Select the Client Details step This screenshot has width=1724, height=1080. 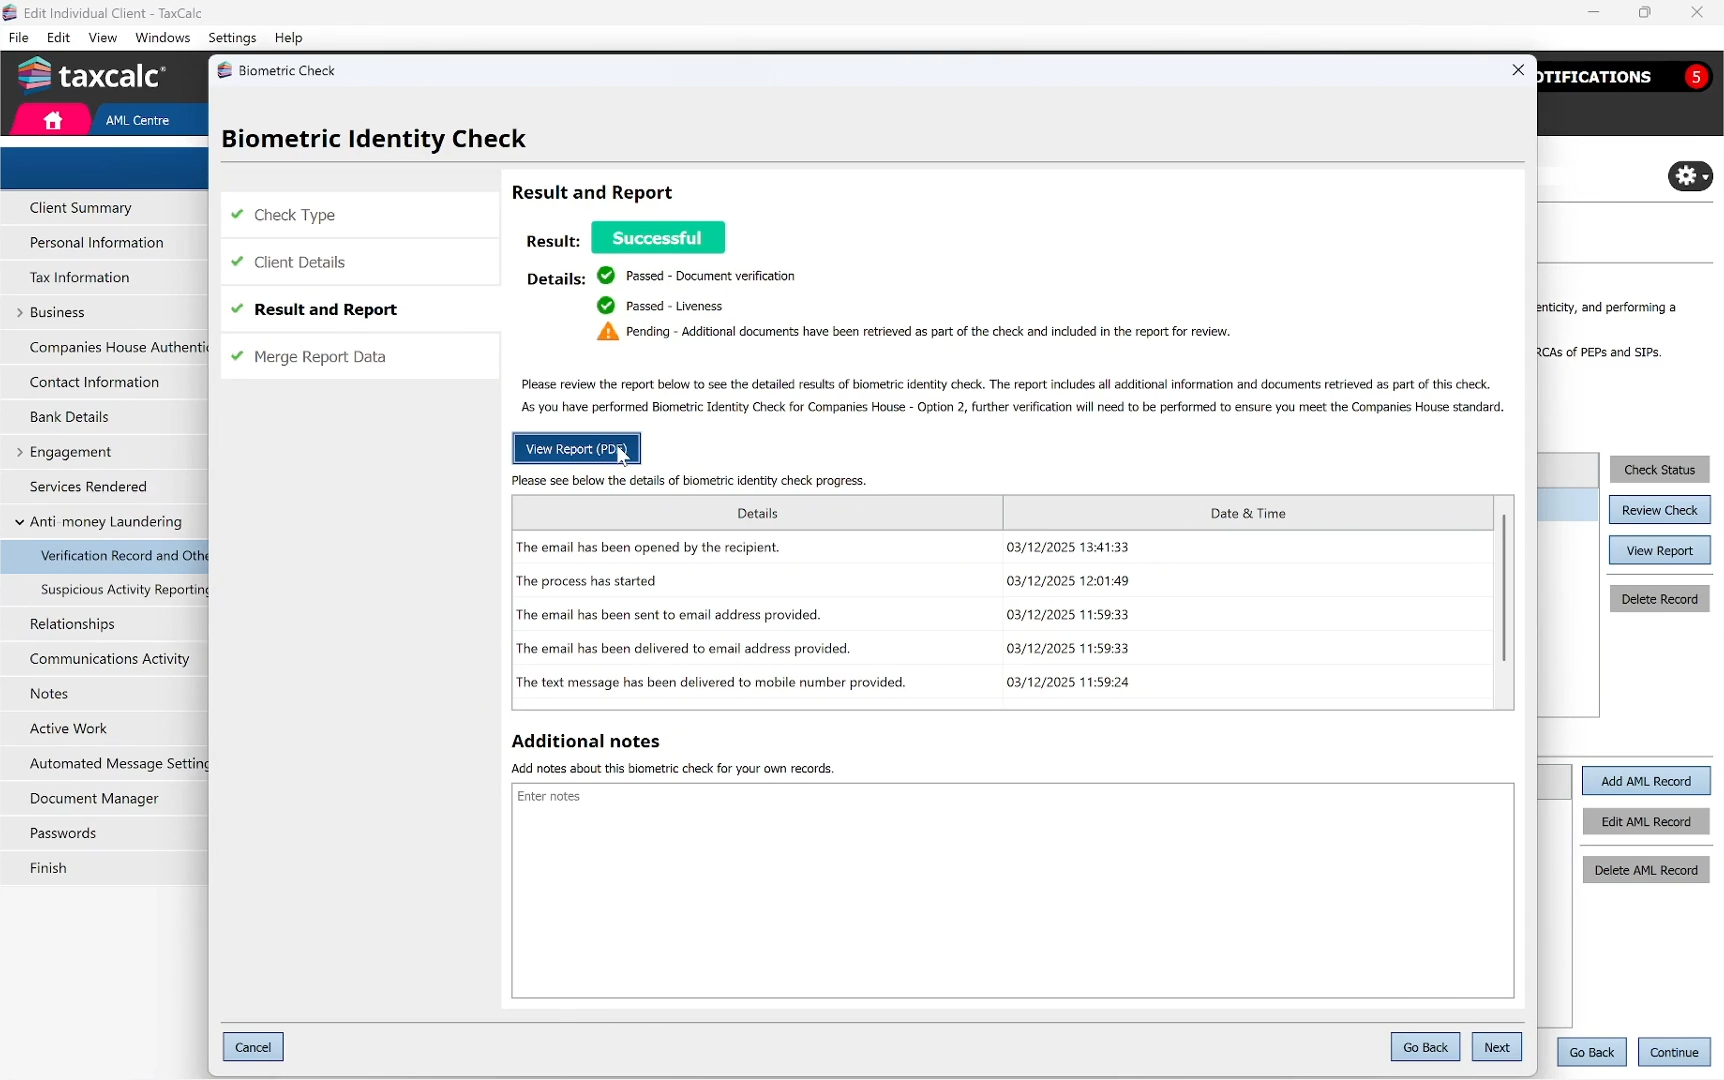click(x=360, y=262)
